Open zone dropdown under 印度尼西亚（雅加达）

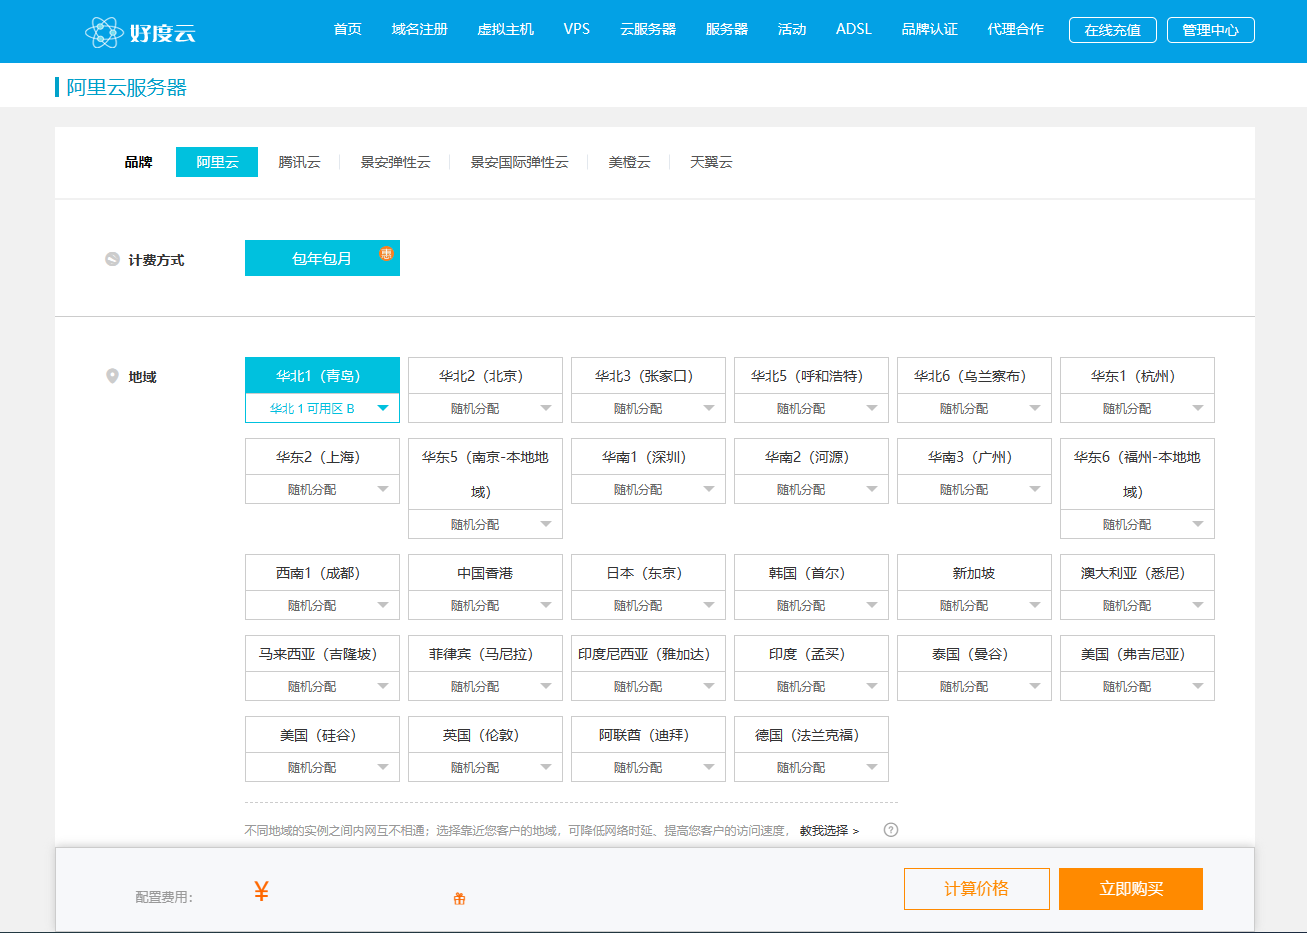(x=648, y=686)
